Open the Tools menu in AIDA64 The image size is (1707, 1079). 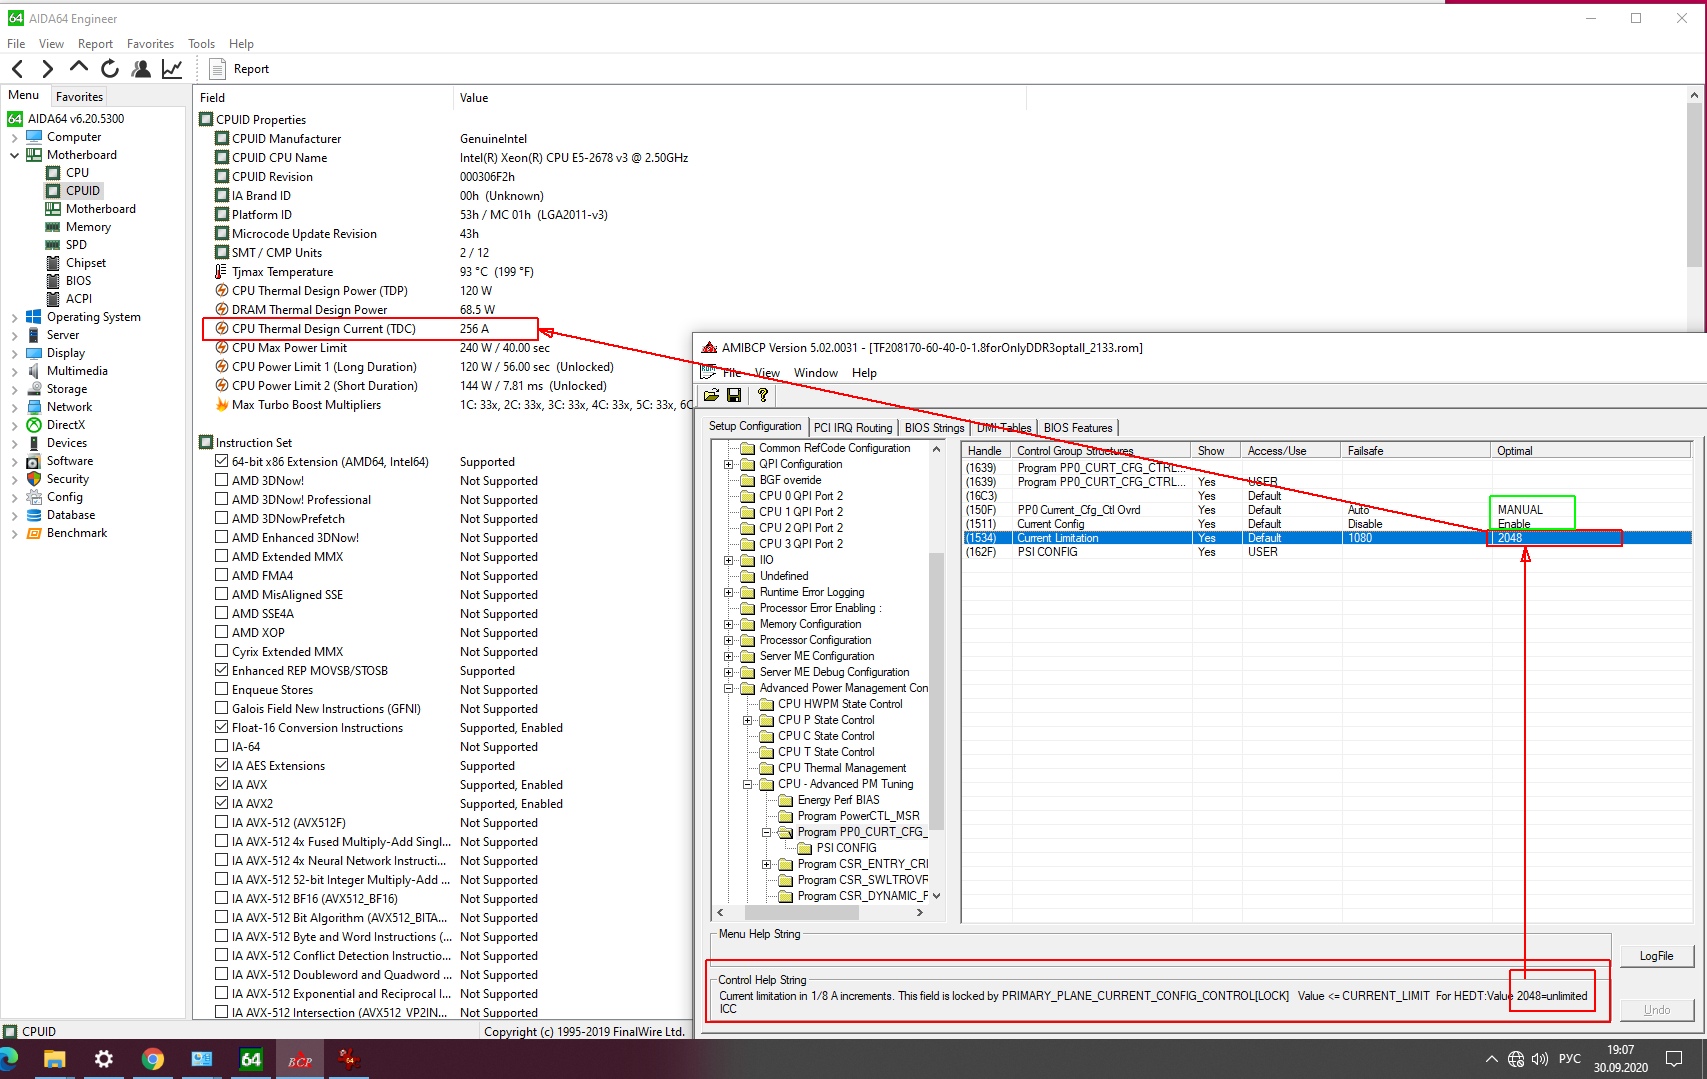(201, 44)
